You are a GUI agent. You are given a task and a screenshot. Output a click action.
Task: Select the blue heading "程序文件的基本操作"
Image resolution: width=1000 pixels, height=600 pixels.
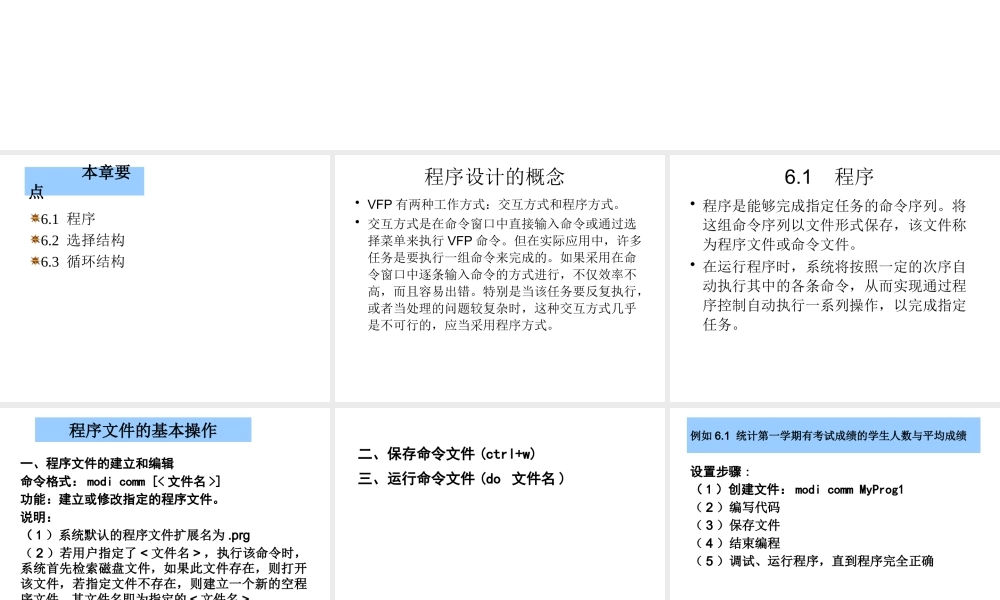(x=143, y=430)
